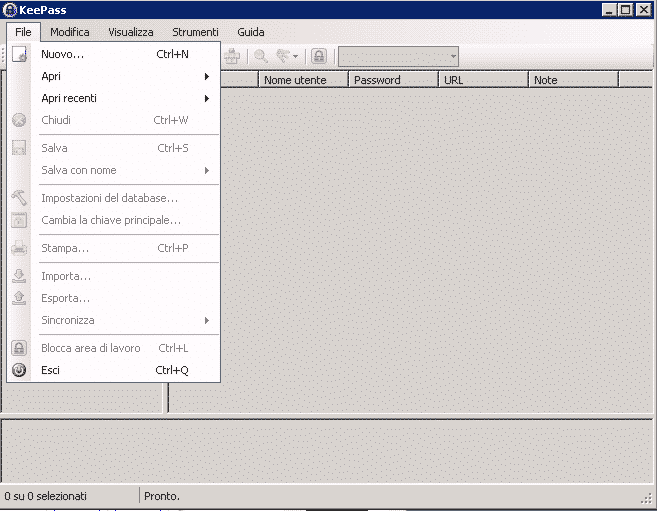
Task: Select the Stampa... menu entry
Action: [114, 248]
